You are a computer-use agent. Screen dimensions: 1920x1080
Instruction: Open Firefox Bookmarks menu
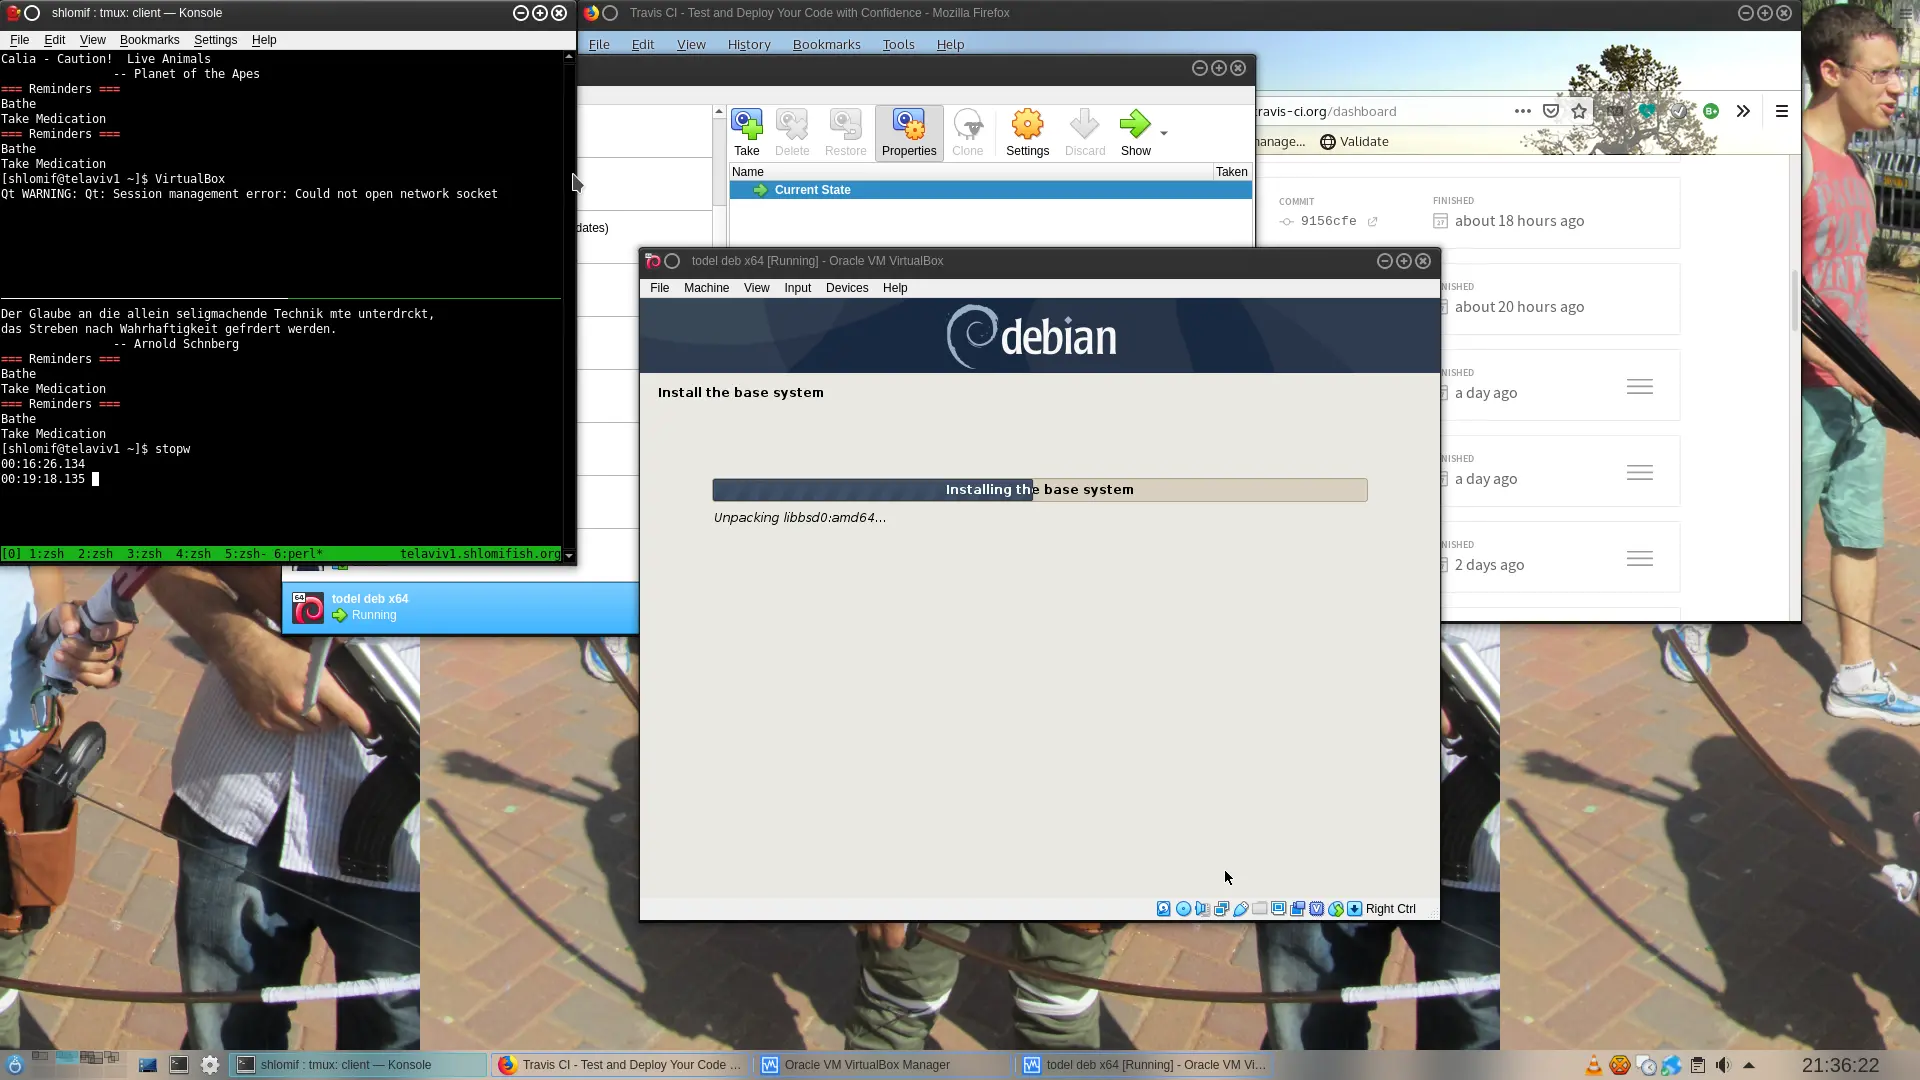click(x=826, y=45)
